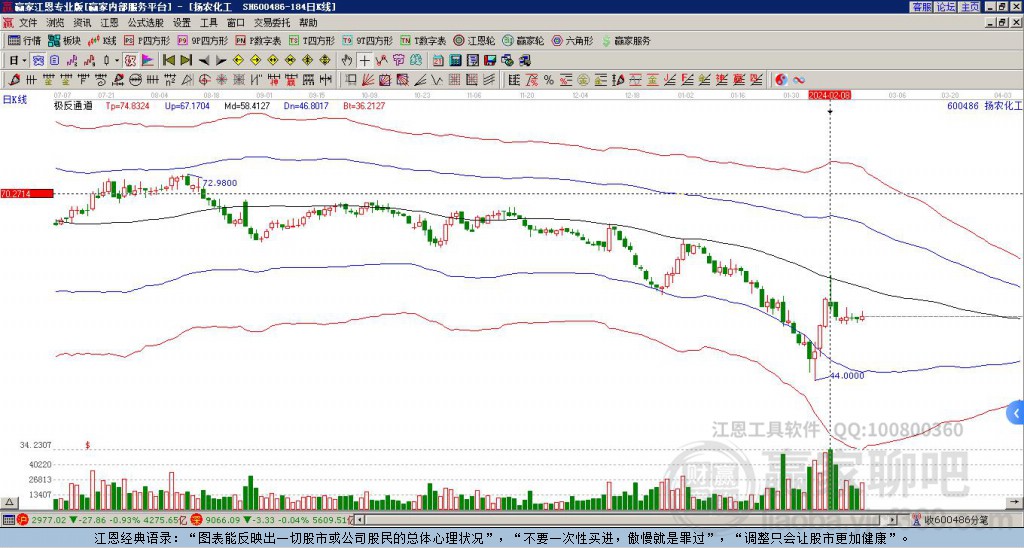This screenshot has height=548, width=1024.
Task: Click the yin-yang taiji icon
Action: point(781,80)
